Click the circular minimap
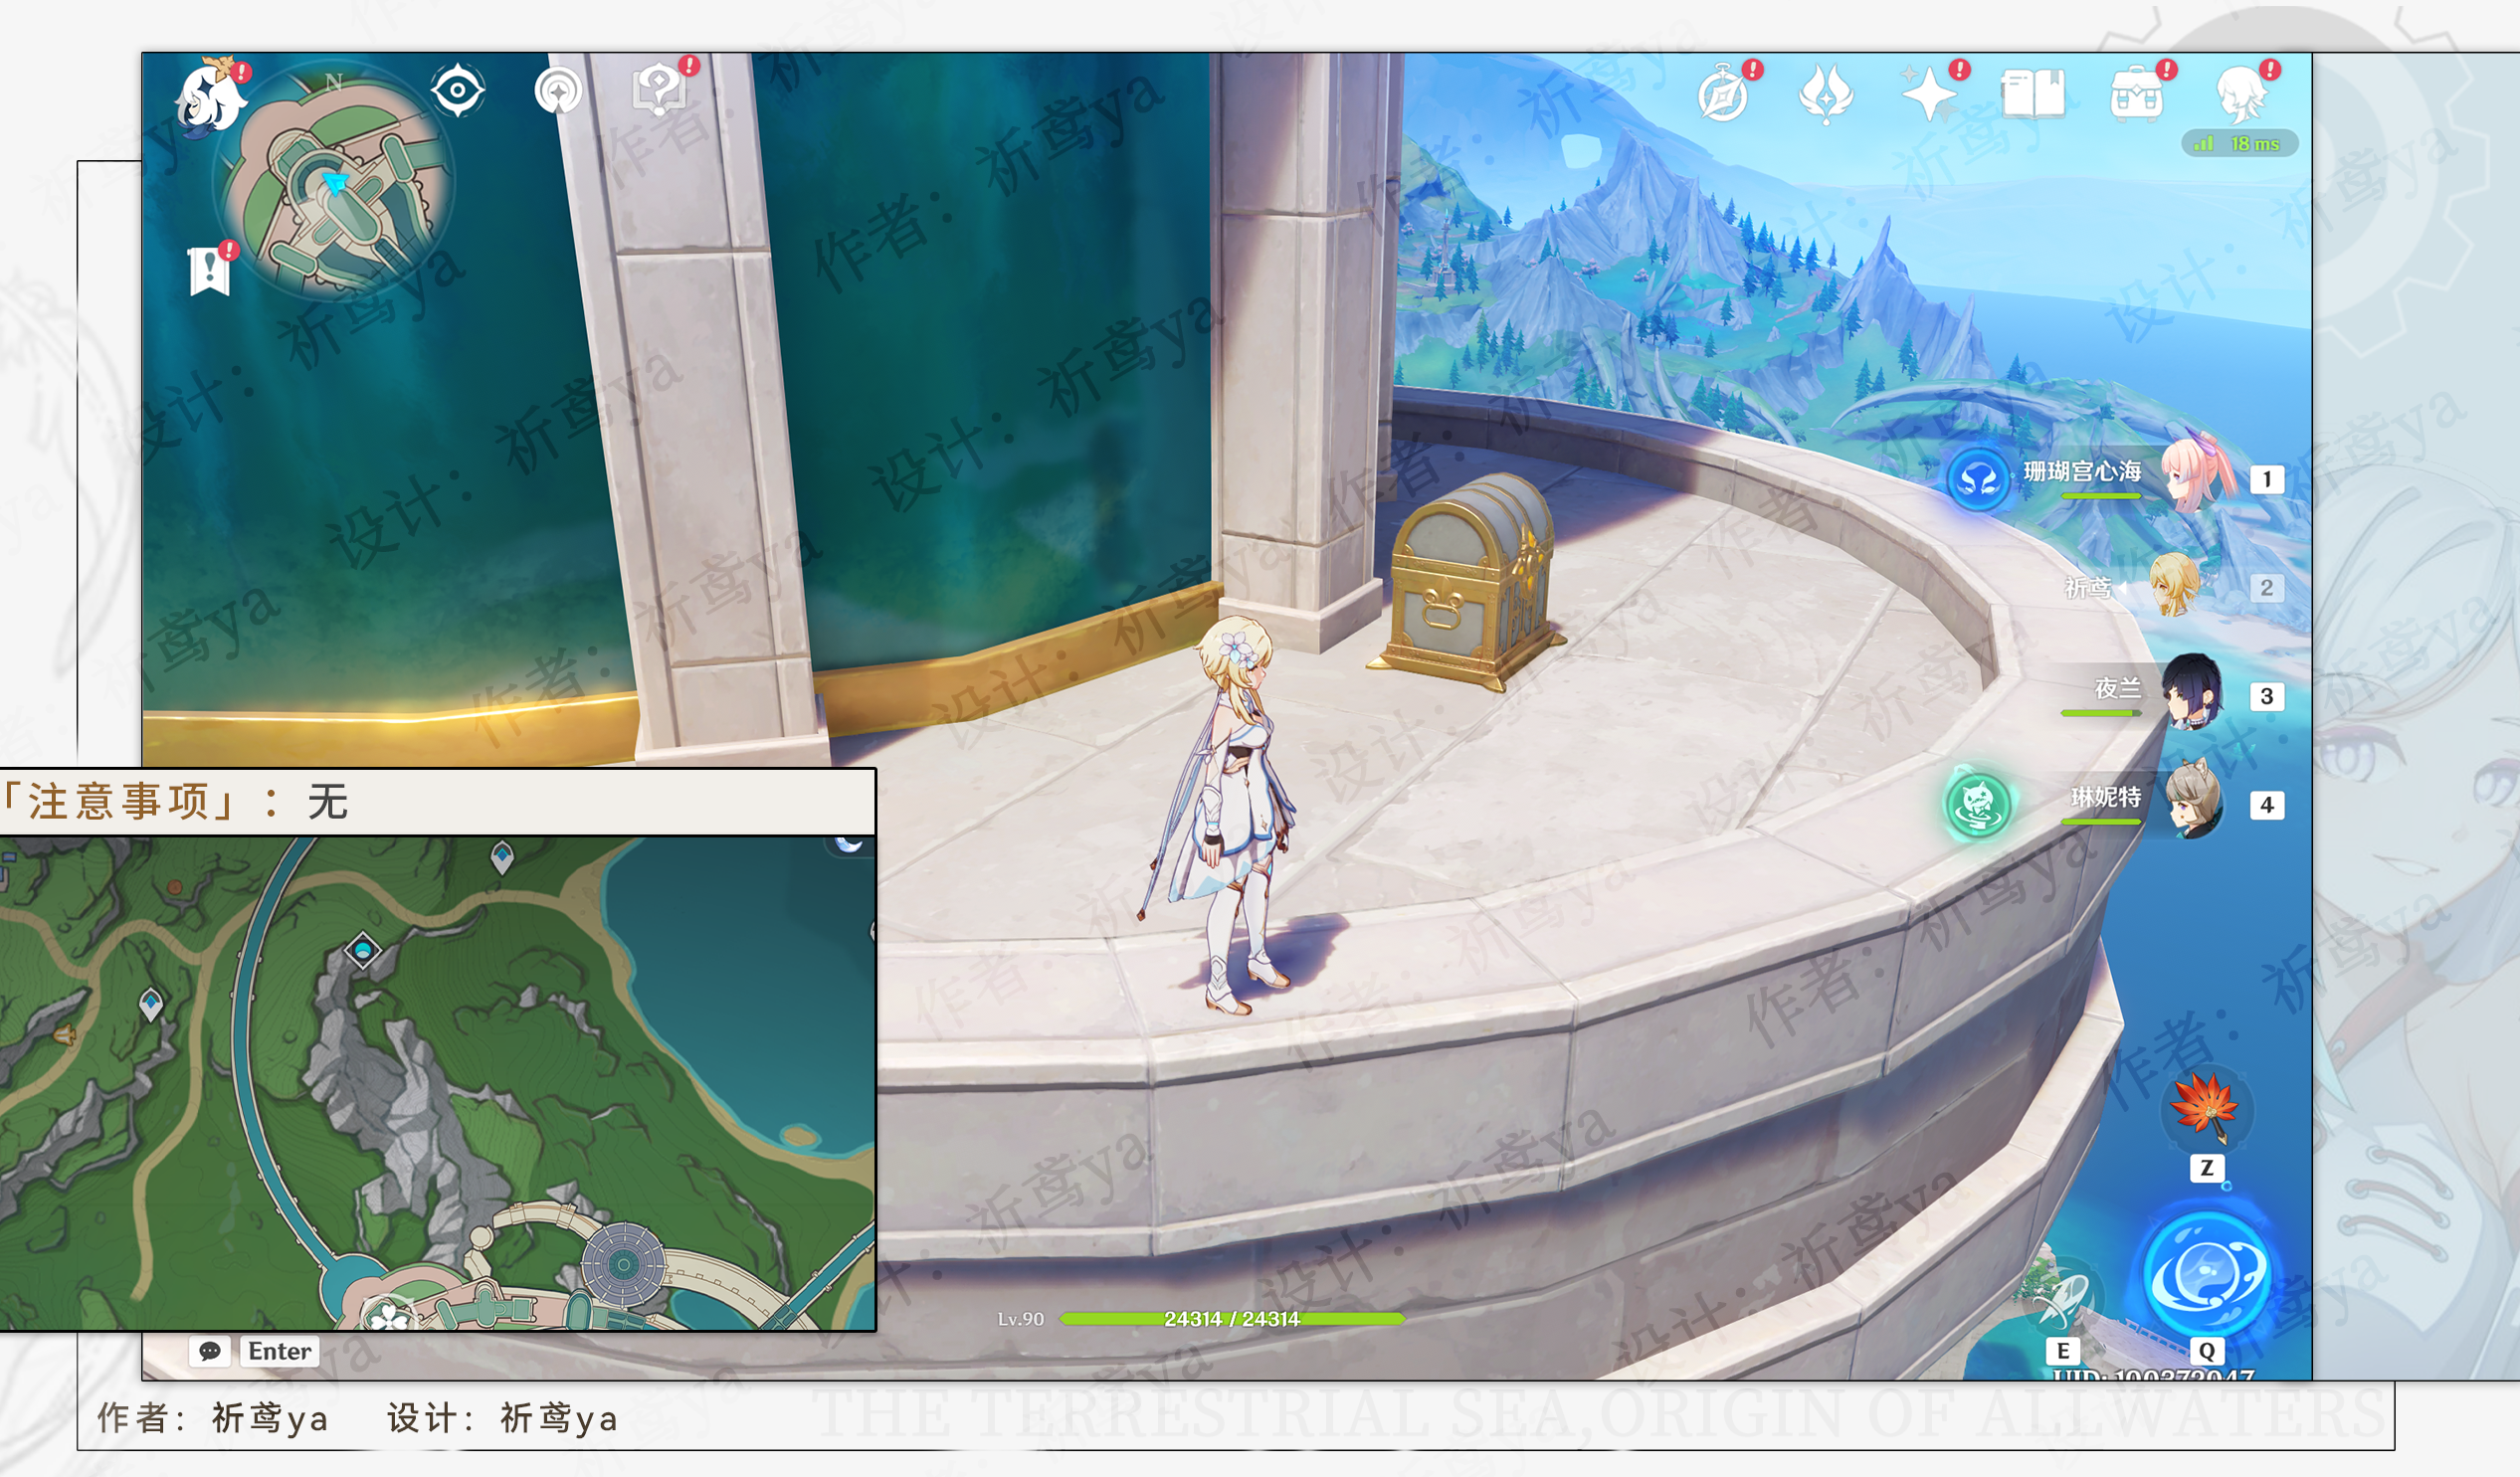The image size is (2520, 1477). pos(334,180)
